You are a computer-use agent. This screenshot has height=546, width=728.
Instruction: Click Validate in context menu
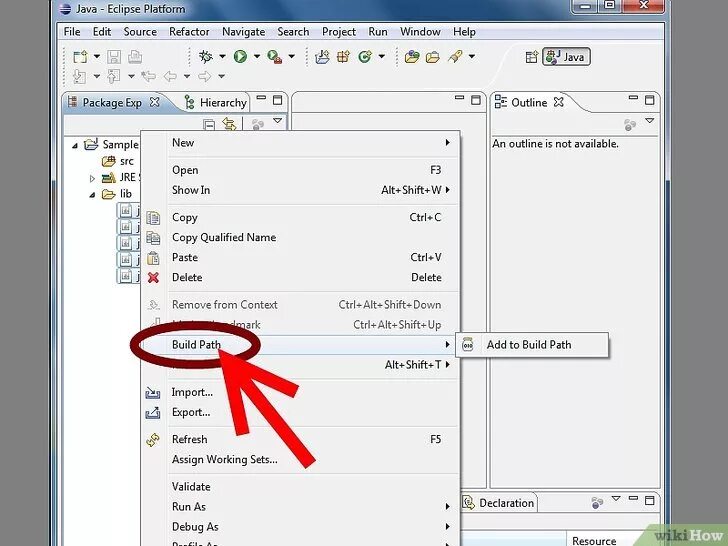click(x=301, y=487)
